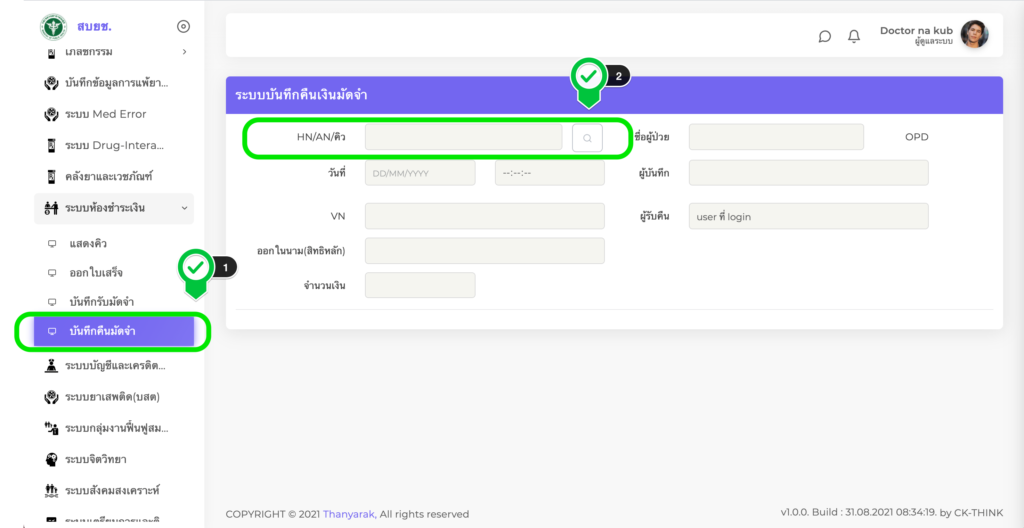
Task: Click the คลังยาและเวชภัณฑ์ sidebar icon
Action: 51,176
